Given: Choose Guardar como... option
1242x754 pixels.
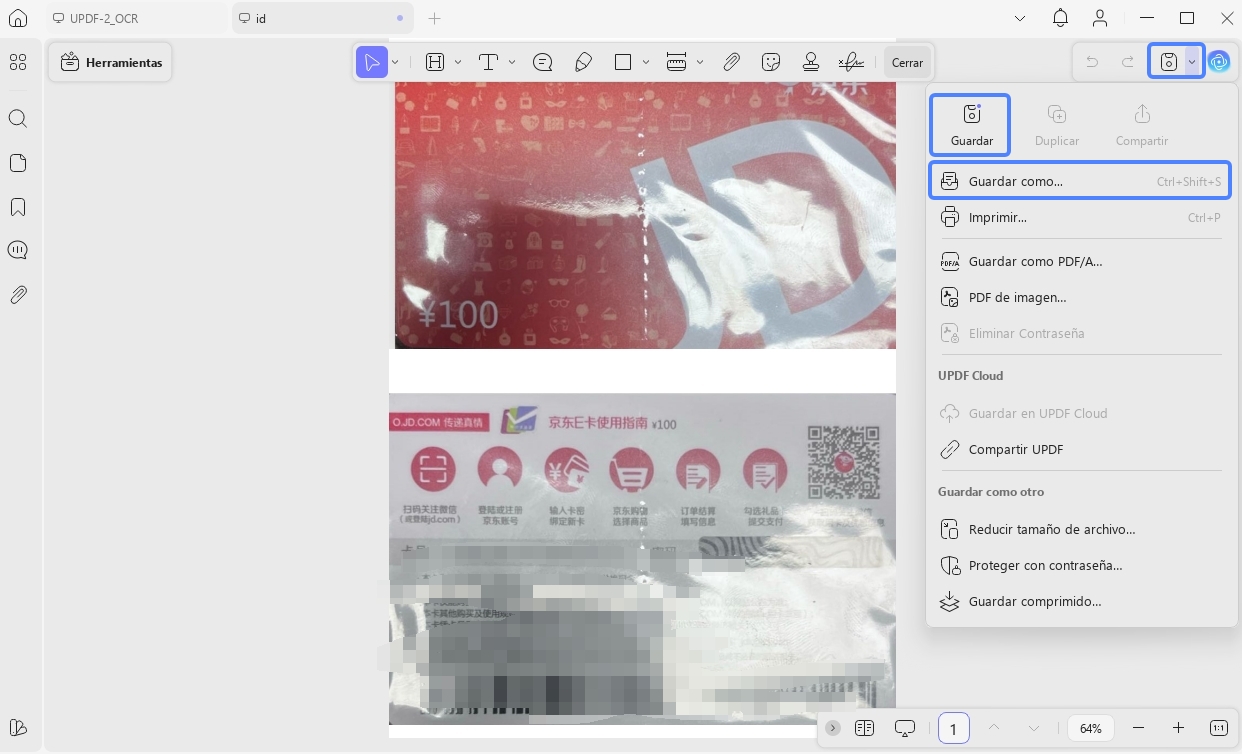Looking at the screenshot, I should click(x=1080, y=181).
